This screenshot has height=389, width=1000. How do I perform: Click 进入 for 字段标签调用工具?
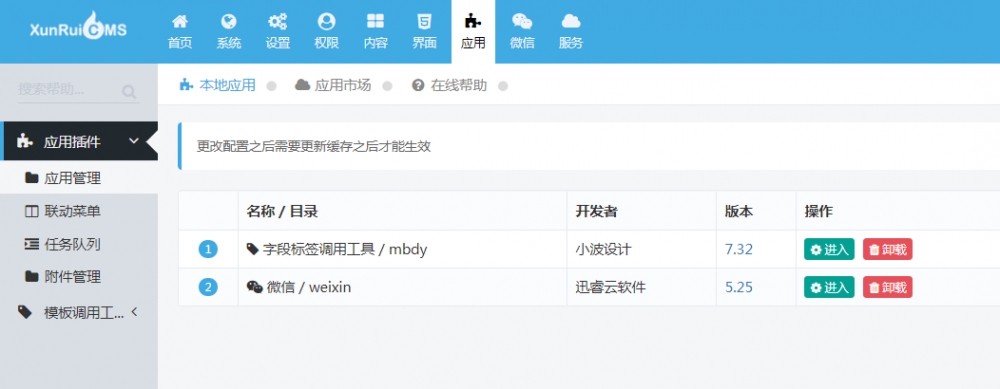pyautogui.click(x=829, y=249)
